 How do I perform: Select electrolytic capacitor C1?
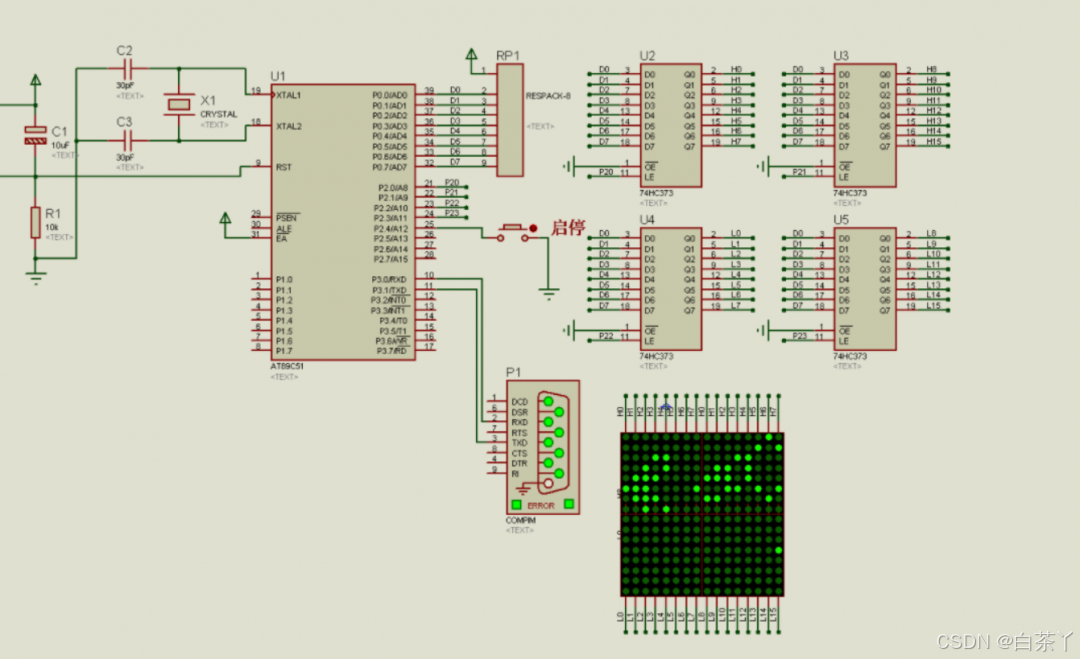[35, 134]
